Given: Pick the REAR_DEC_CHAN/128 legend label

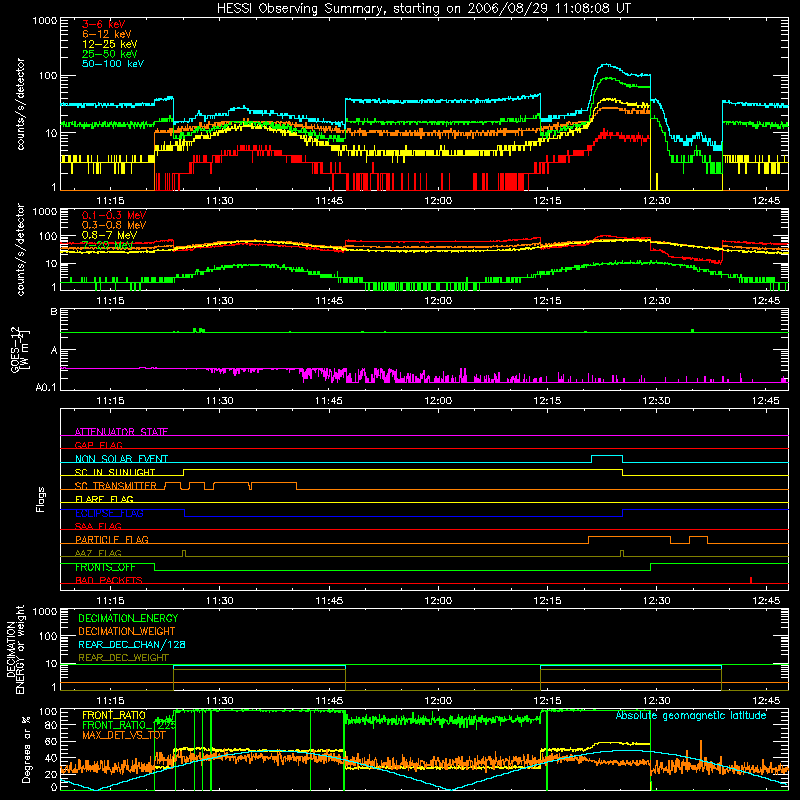Looking at the screenshot, I should 132,644.
